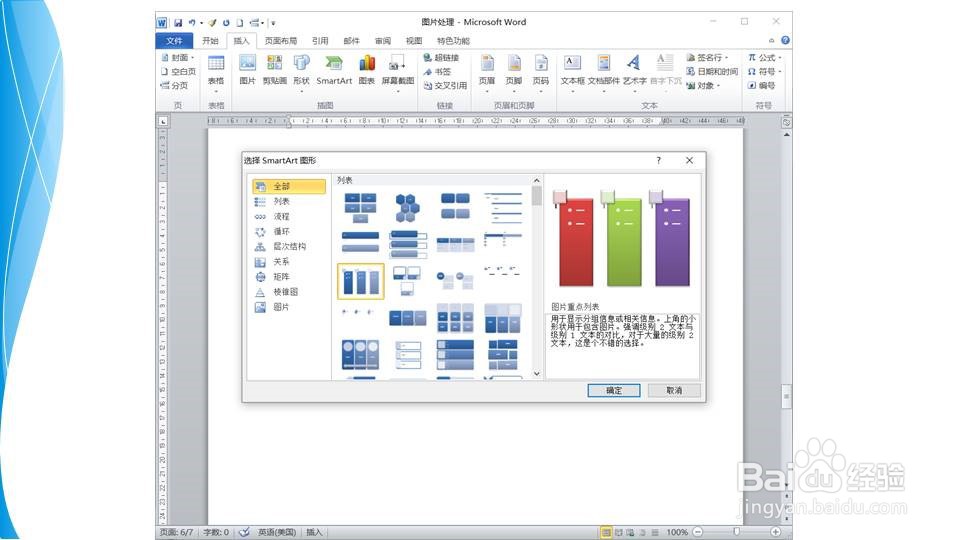Choose the hexagon cluster SmartArt layout
Viewport: 960px width, 540px height.
pos(408,207)
